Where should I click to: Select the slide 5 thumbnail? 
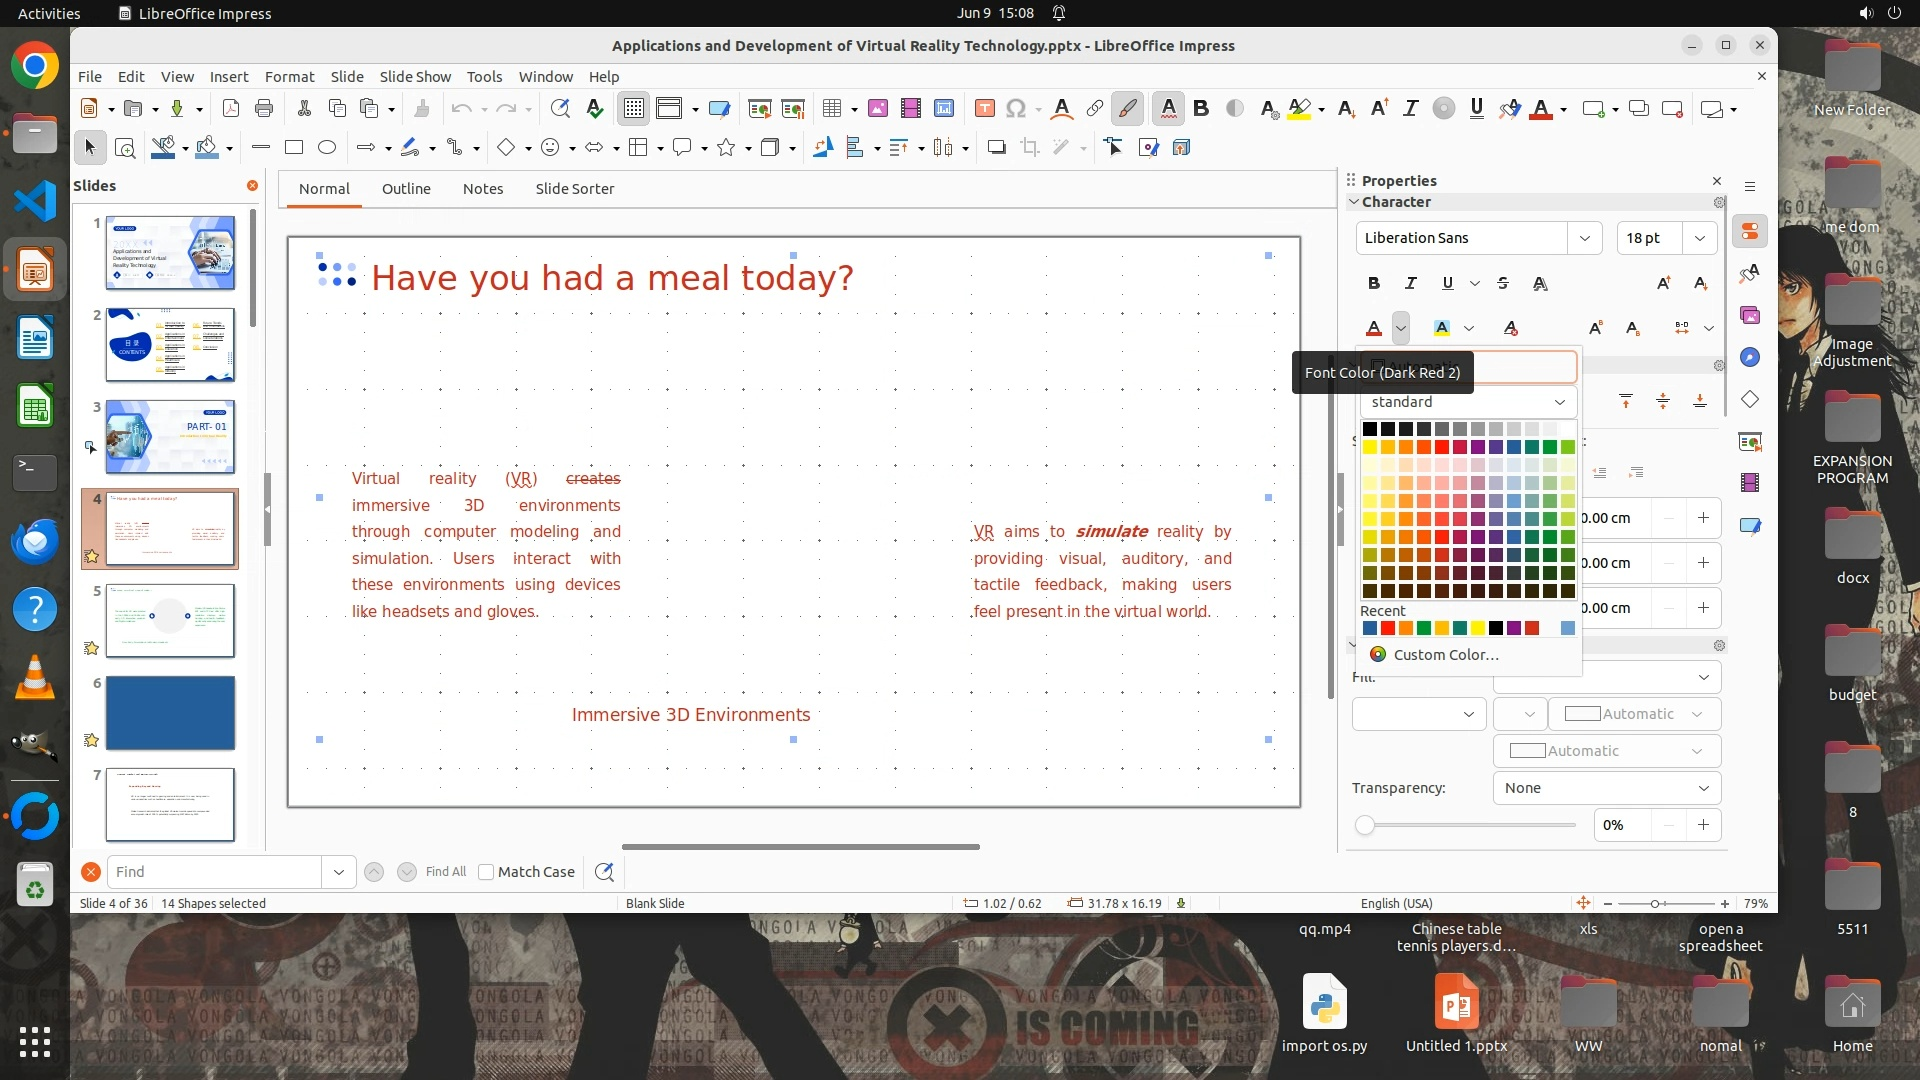(170, 621)
